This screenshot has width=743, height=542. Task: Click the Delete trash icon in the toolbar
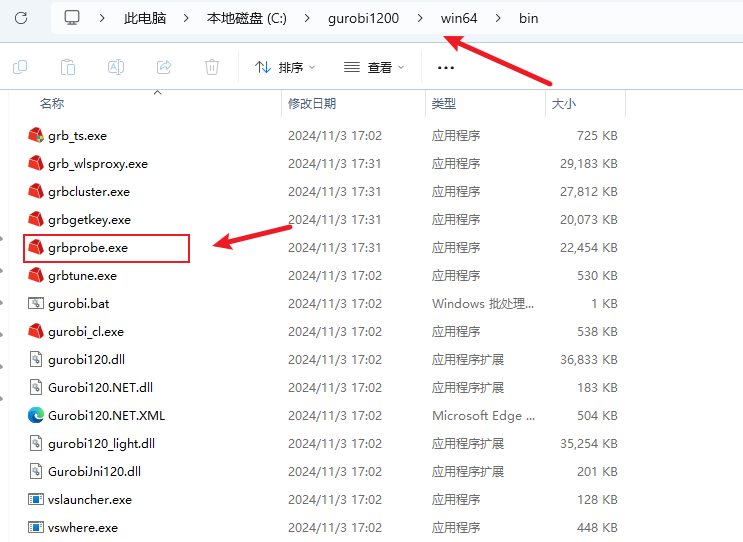[x=212, y=67]
